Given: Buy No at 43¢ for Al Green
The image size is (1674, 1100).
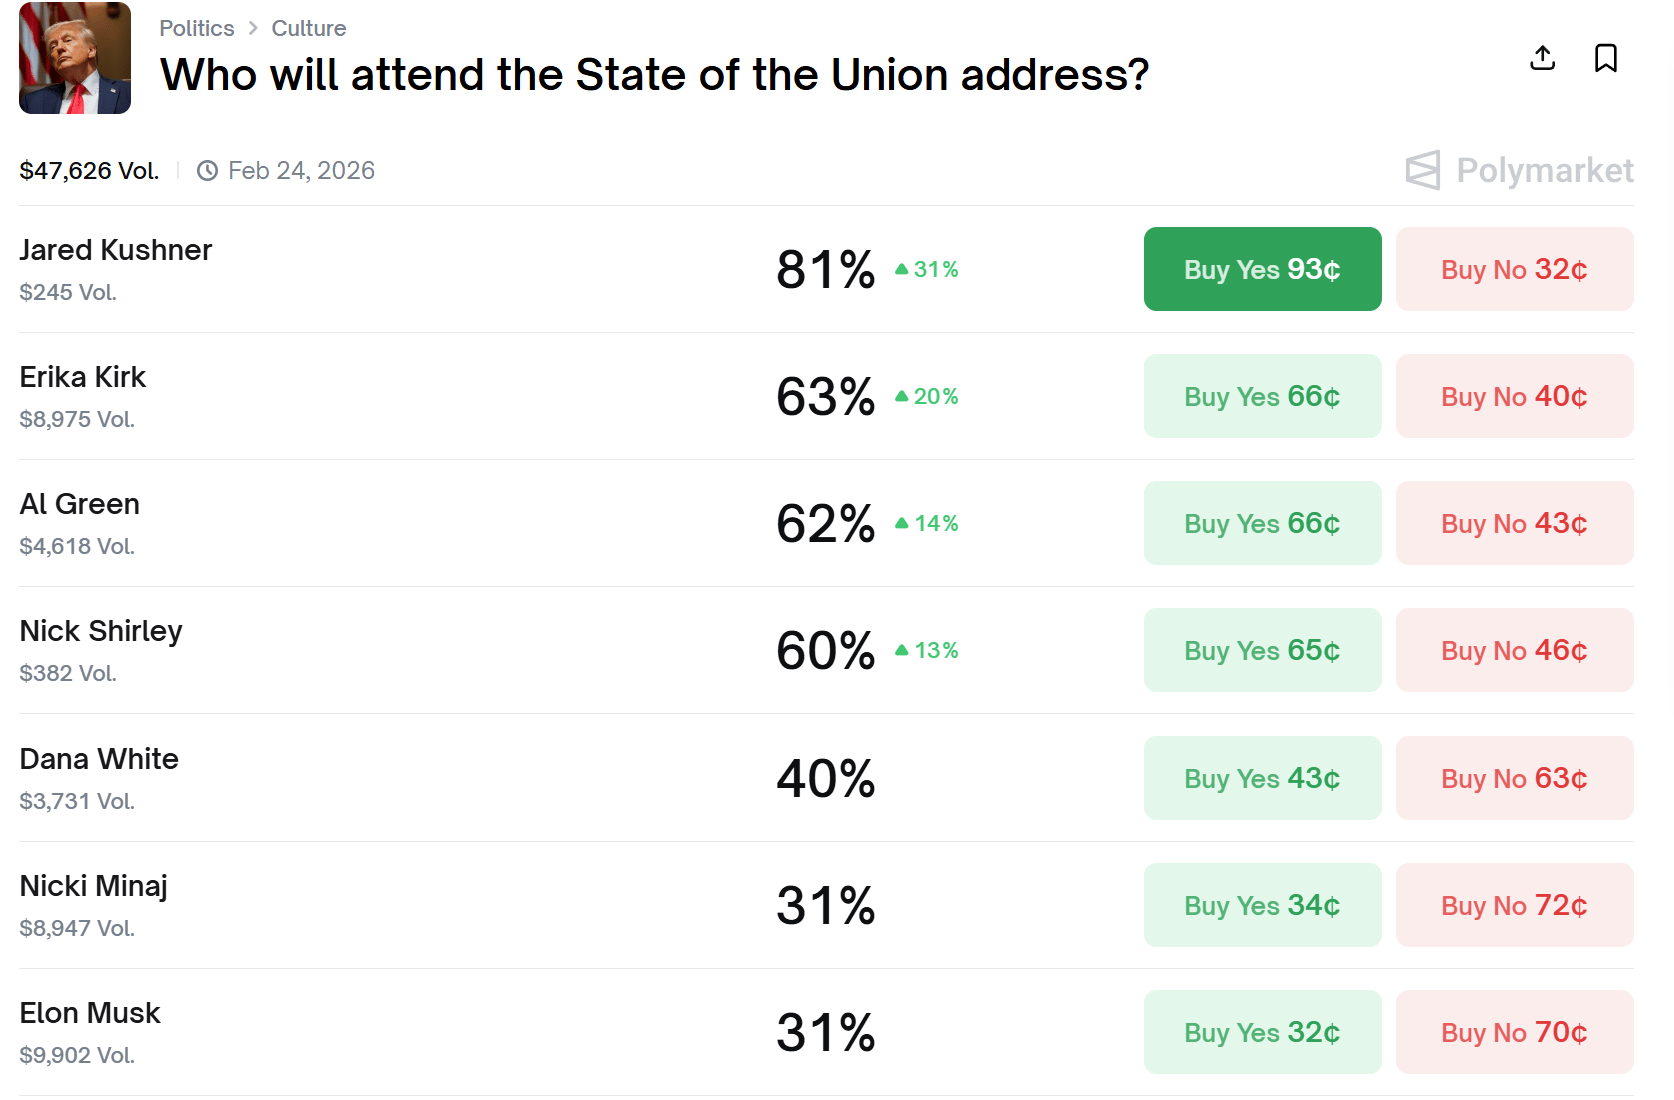Looking at the screenshot, I should click(1513, 523).
